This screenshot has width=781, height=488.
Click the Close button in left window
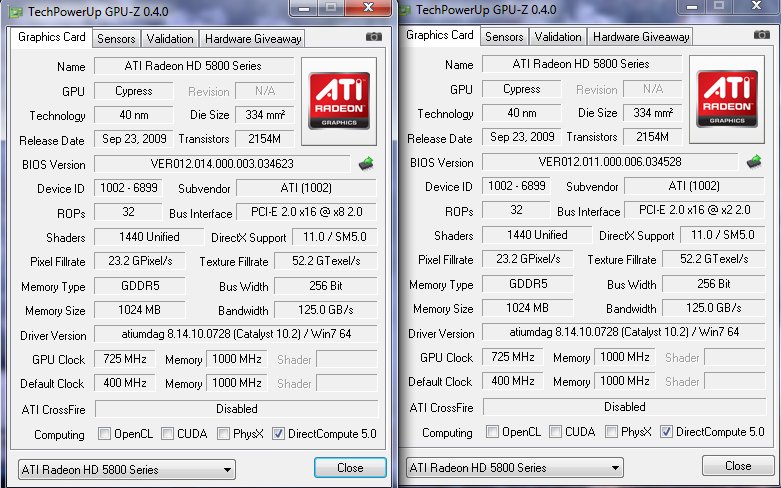[x=350, y=468]
